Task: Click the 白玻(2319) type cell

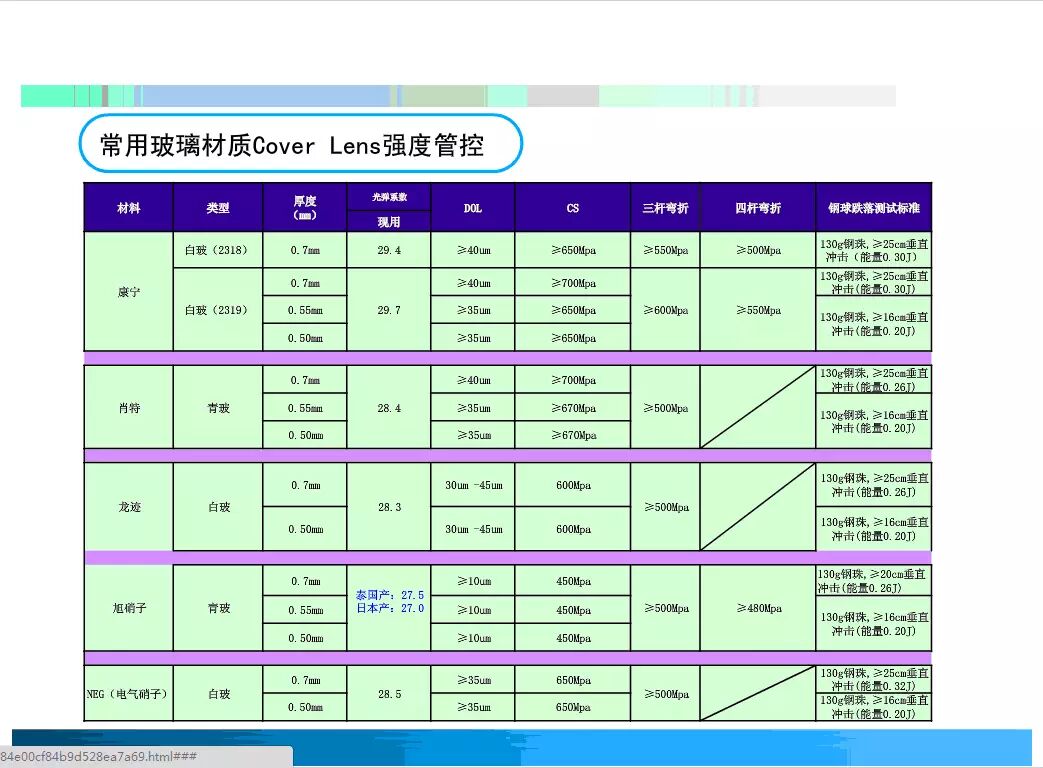Action: point(218,310)
